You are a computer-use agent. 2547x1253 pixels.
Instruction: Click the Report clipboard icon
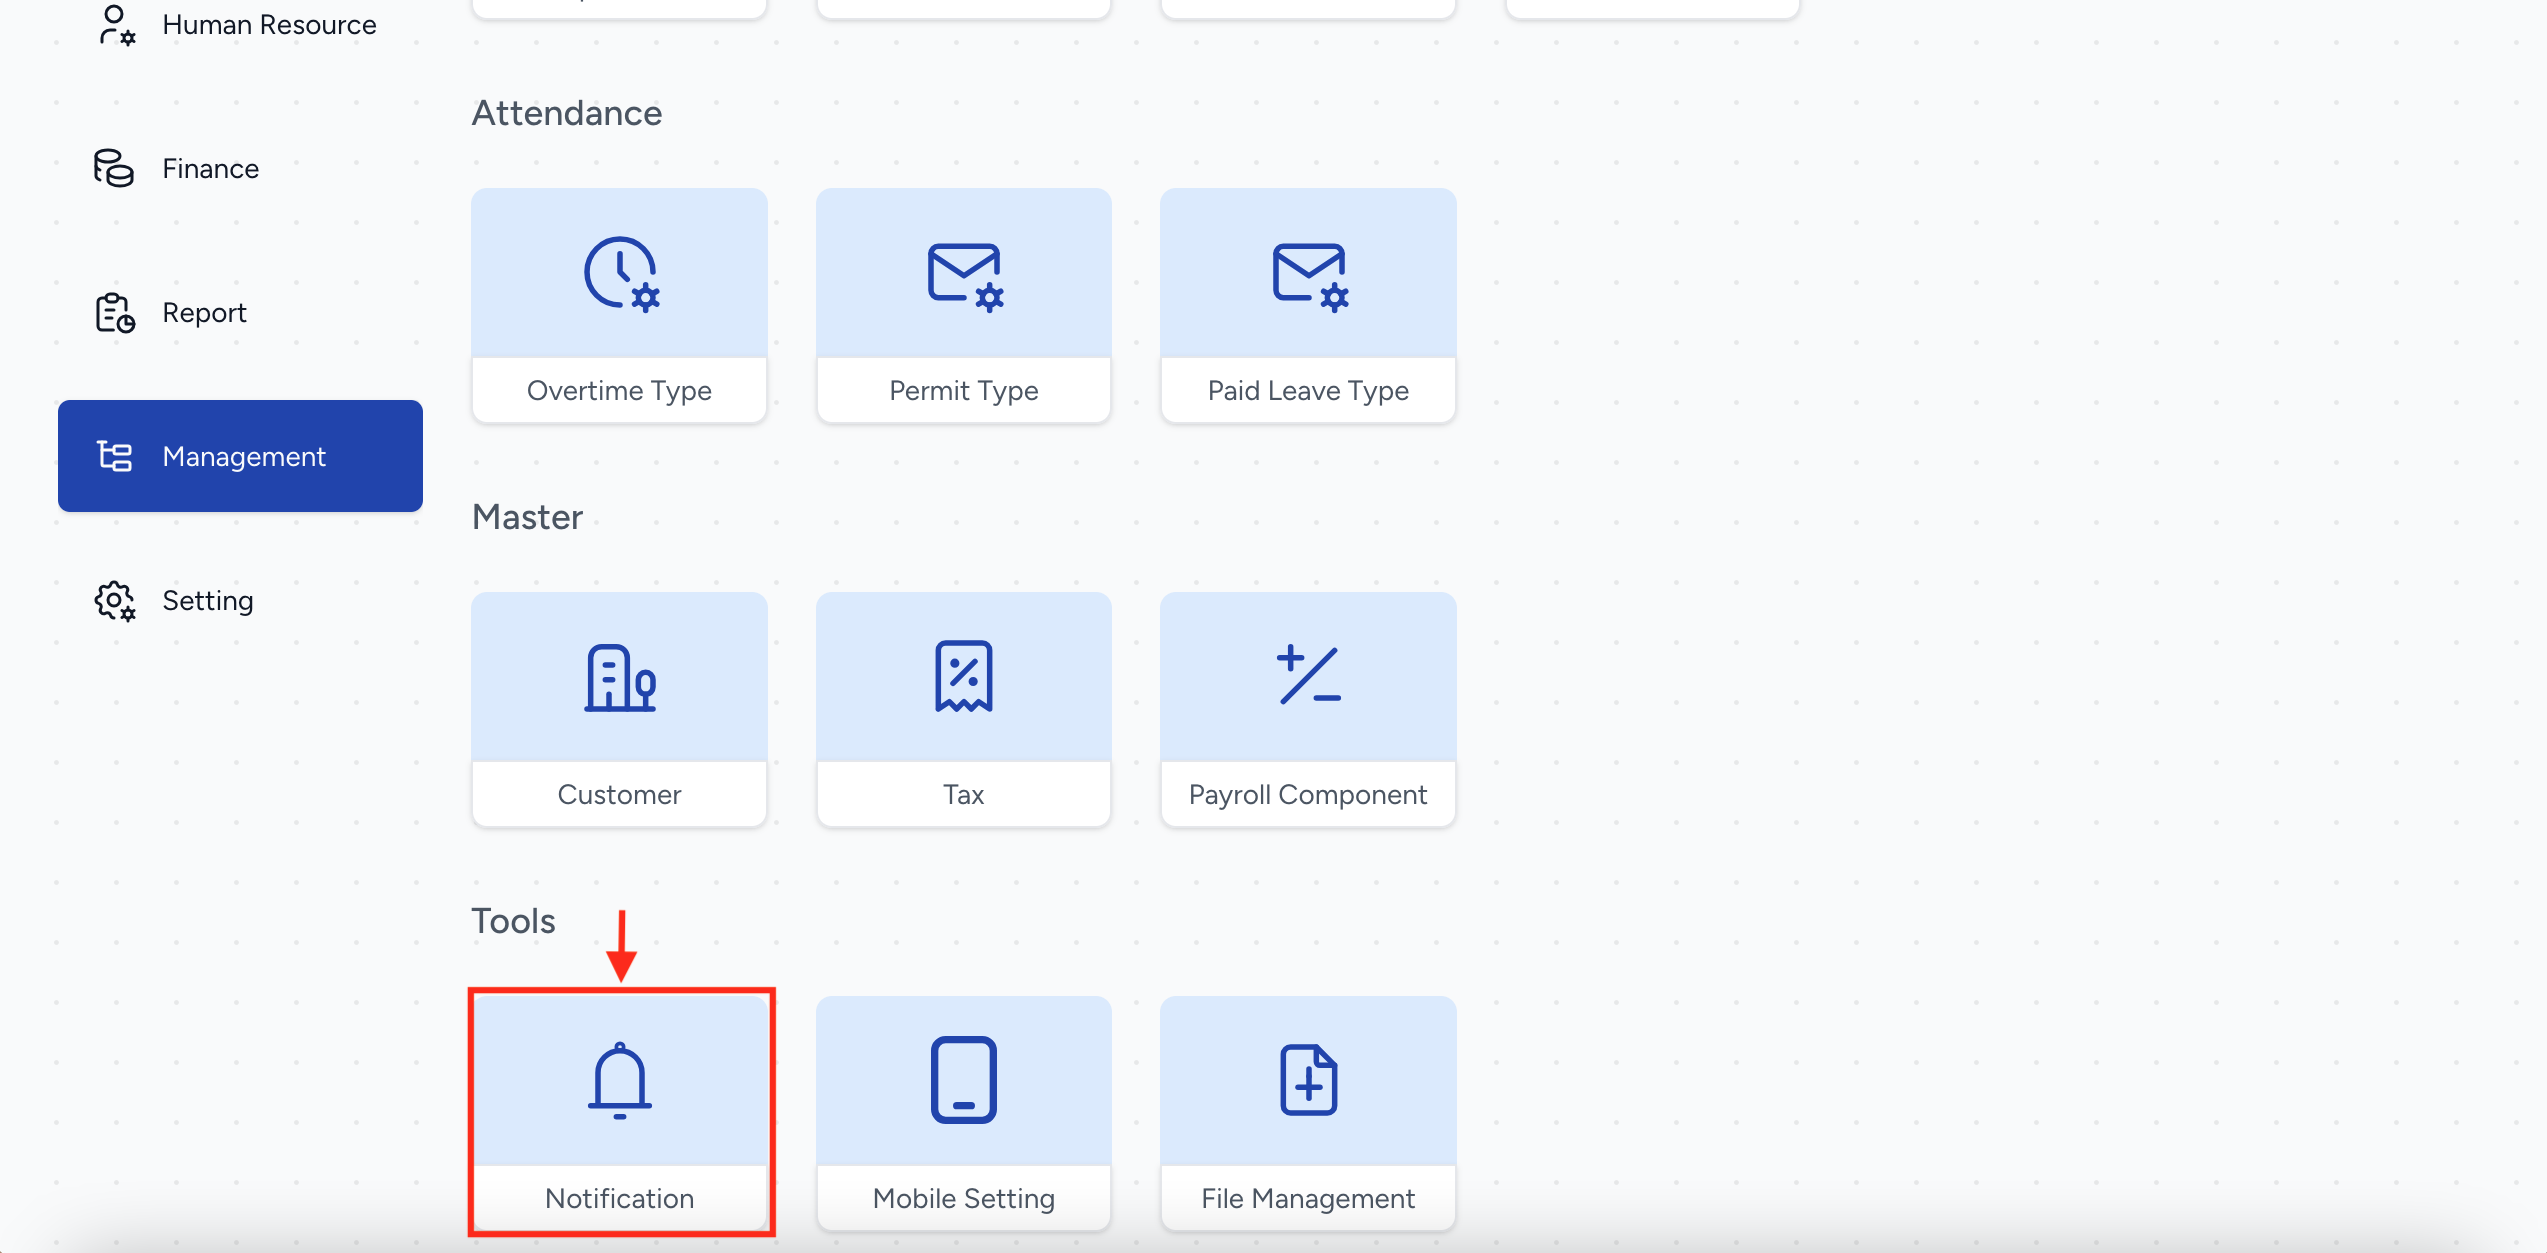[x=115, y=313]
